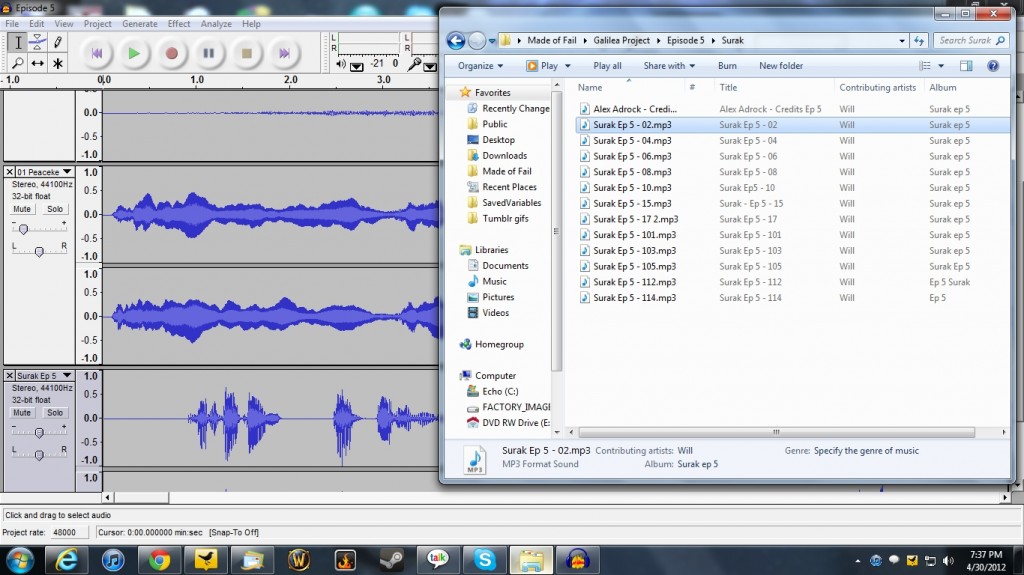The height and width of the screenshot is (575, 1024).
Task: Open Google Chrome from the taskbar
Action: coord(159,560)
